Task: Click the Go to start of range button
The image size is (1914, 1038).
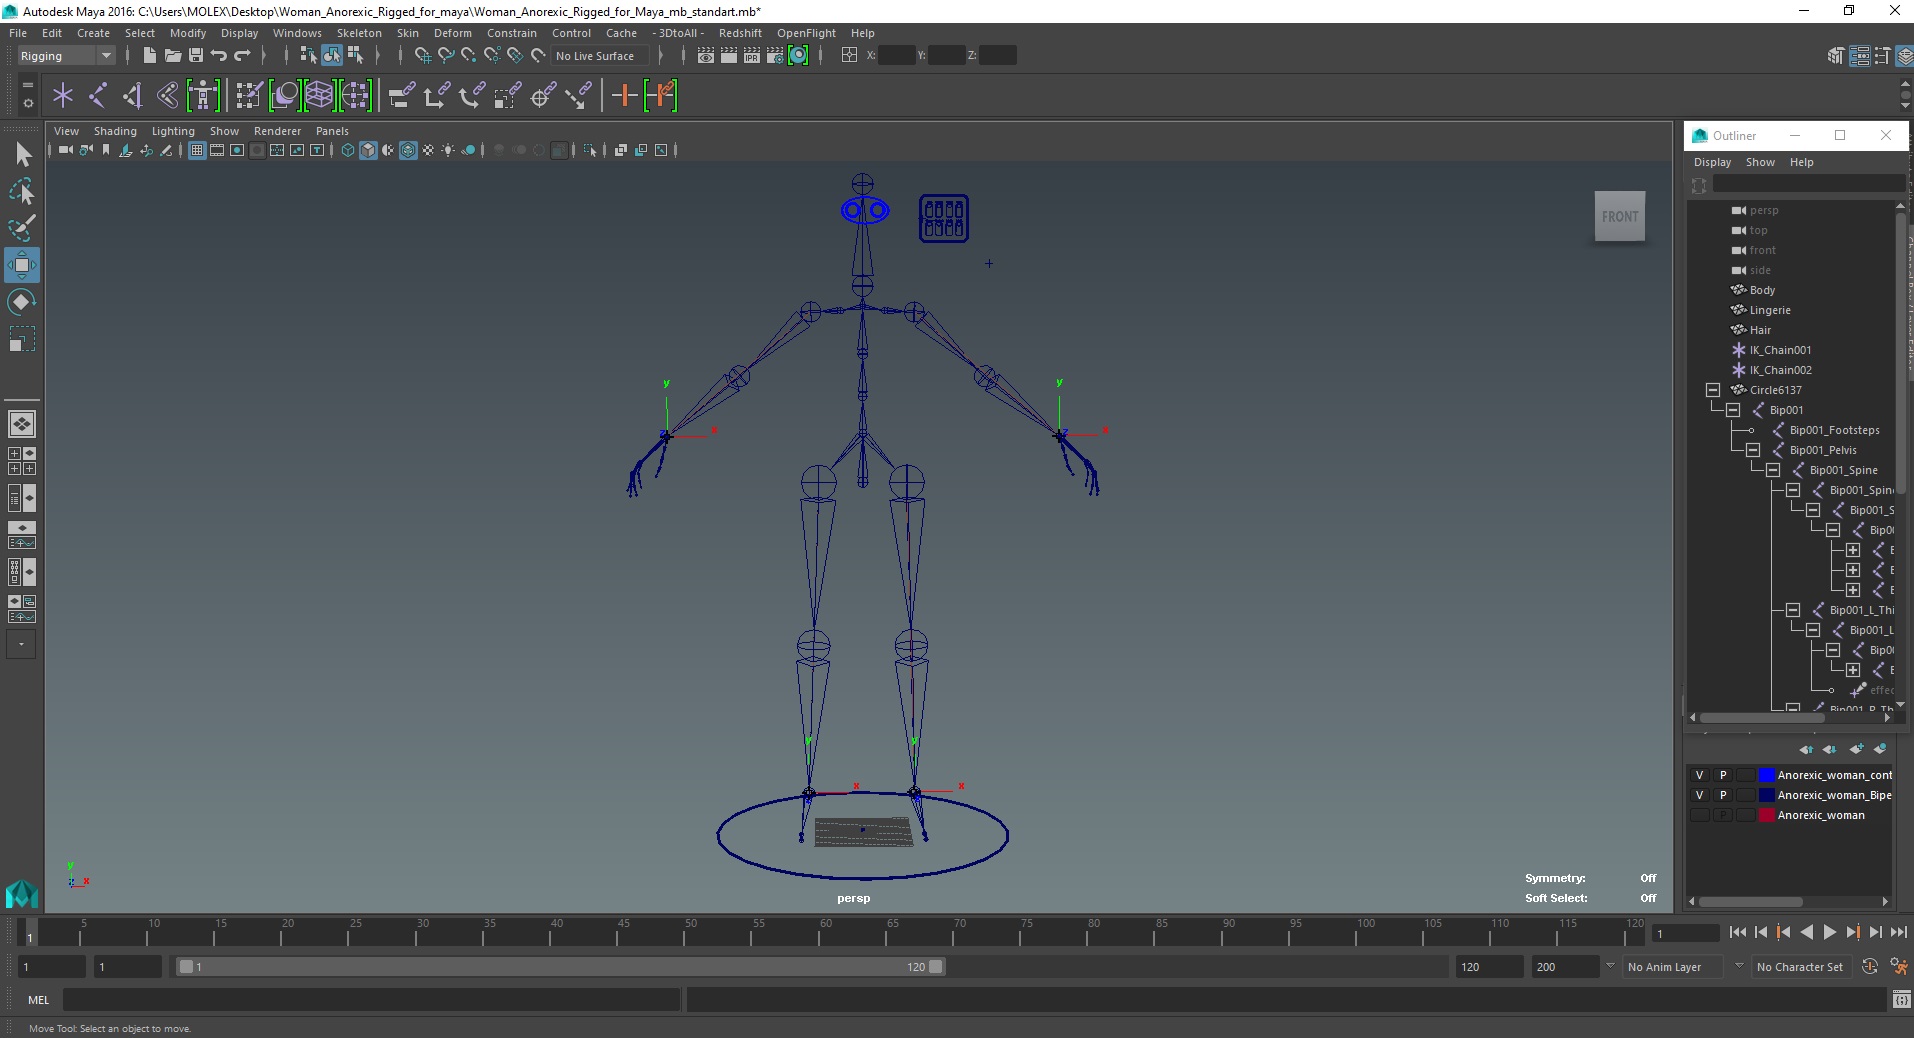Action: pyautogui.click(x=1737, y=932)
